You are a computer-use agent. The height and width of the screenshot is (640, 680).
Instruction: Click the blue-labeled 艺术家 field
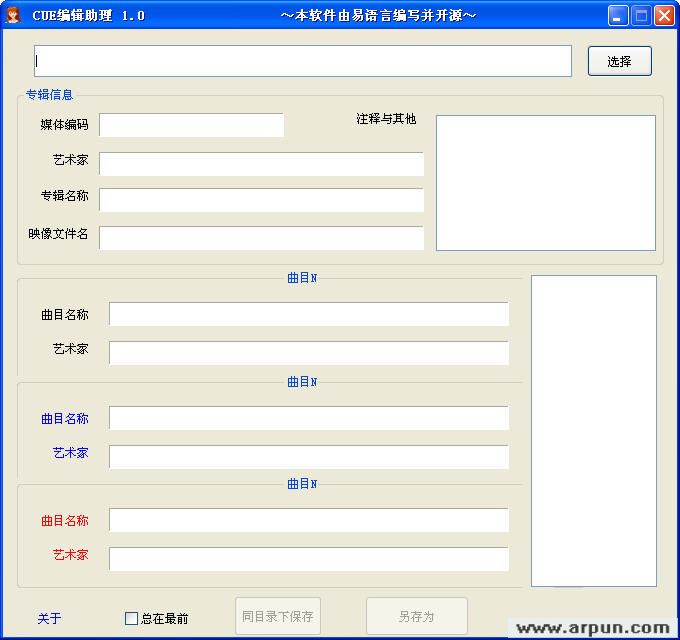308,457
